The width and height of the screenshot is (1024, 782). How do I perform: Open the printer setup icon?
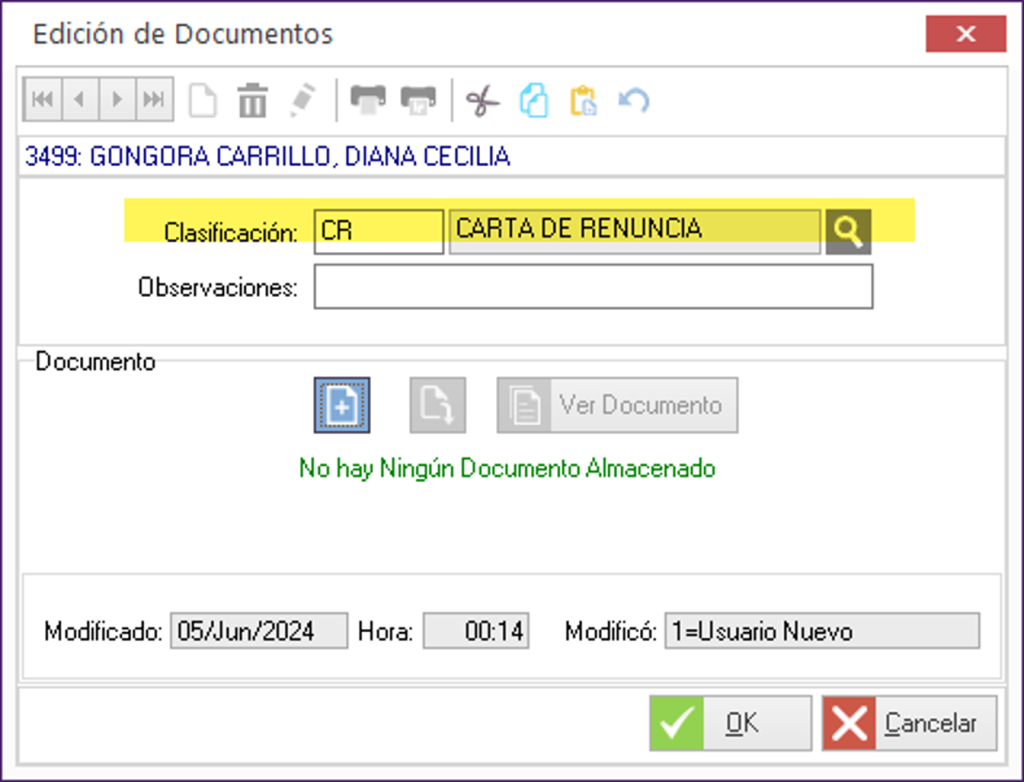(x=418, y=99)
